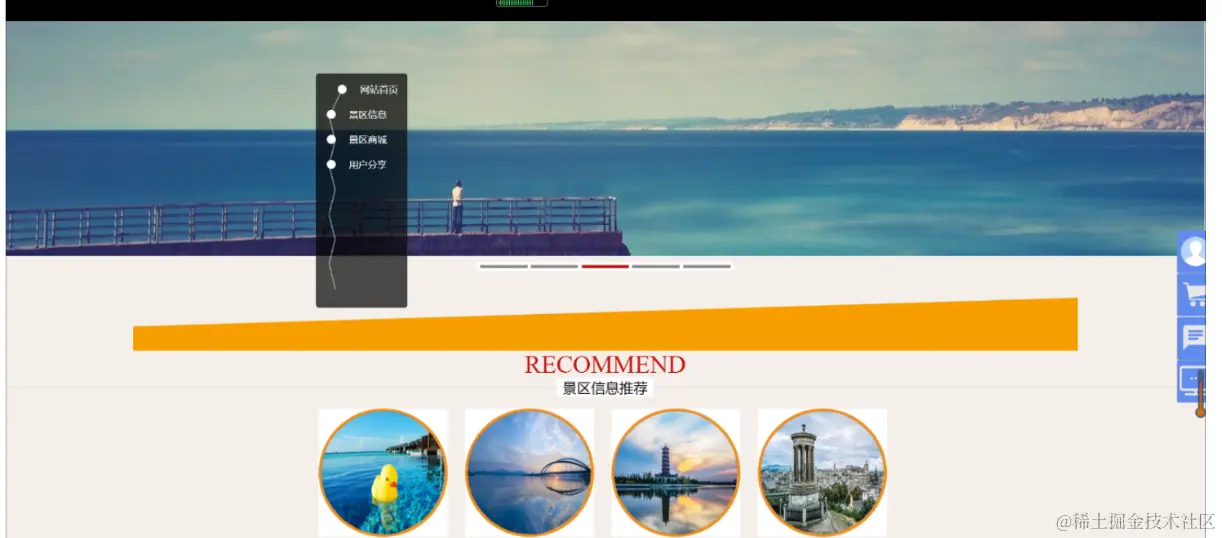Open the rubber duck pool thumbnail
The image size is (1222, 538).
383,473
